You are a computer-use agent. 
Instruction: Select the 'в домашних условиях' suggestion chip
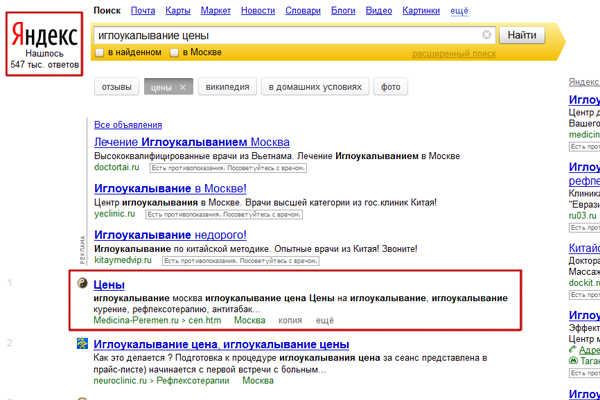click(315, 87)
